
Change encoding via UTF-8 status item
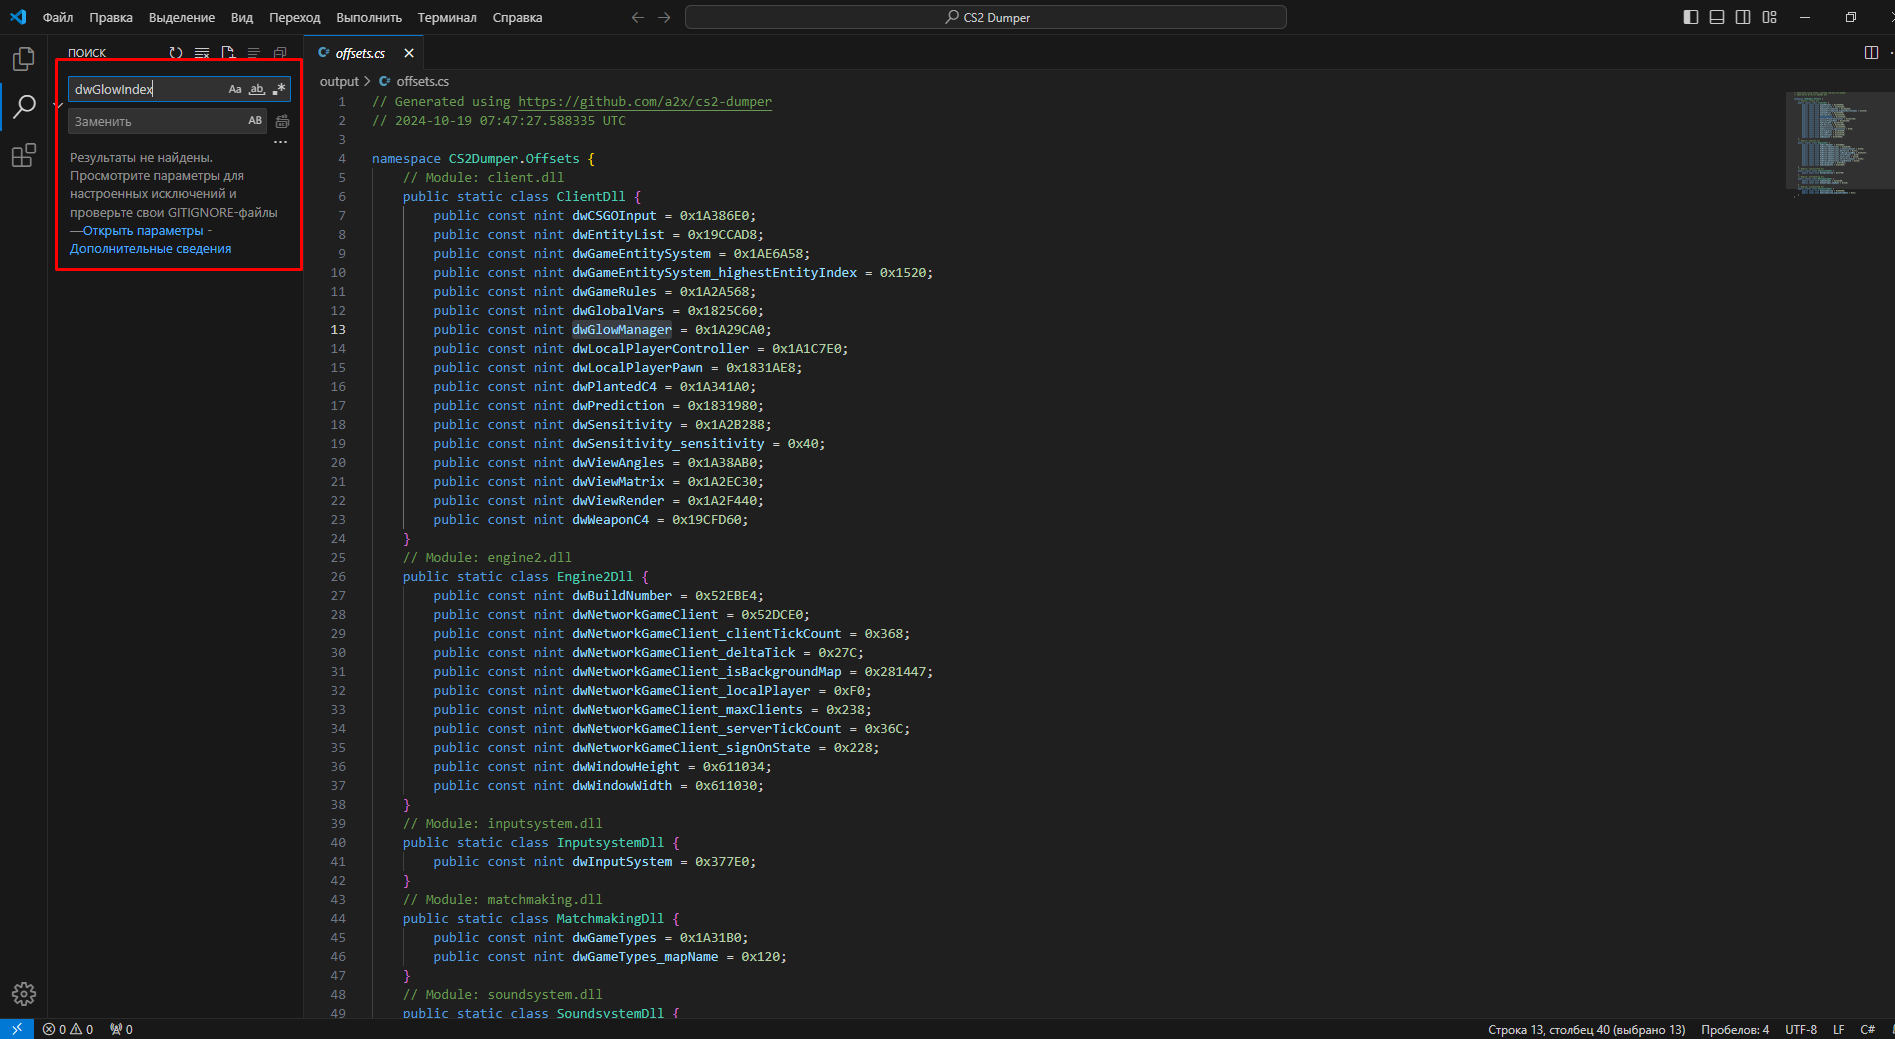coord(1801,1029)
